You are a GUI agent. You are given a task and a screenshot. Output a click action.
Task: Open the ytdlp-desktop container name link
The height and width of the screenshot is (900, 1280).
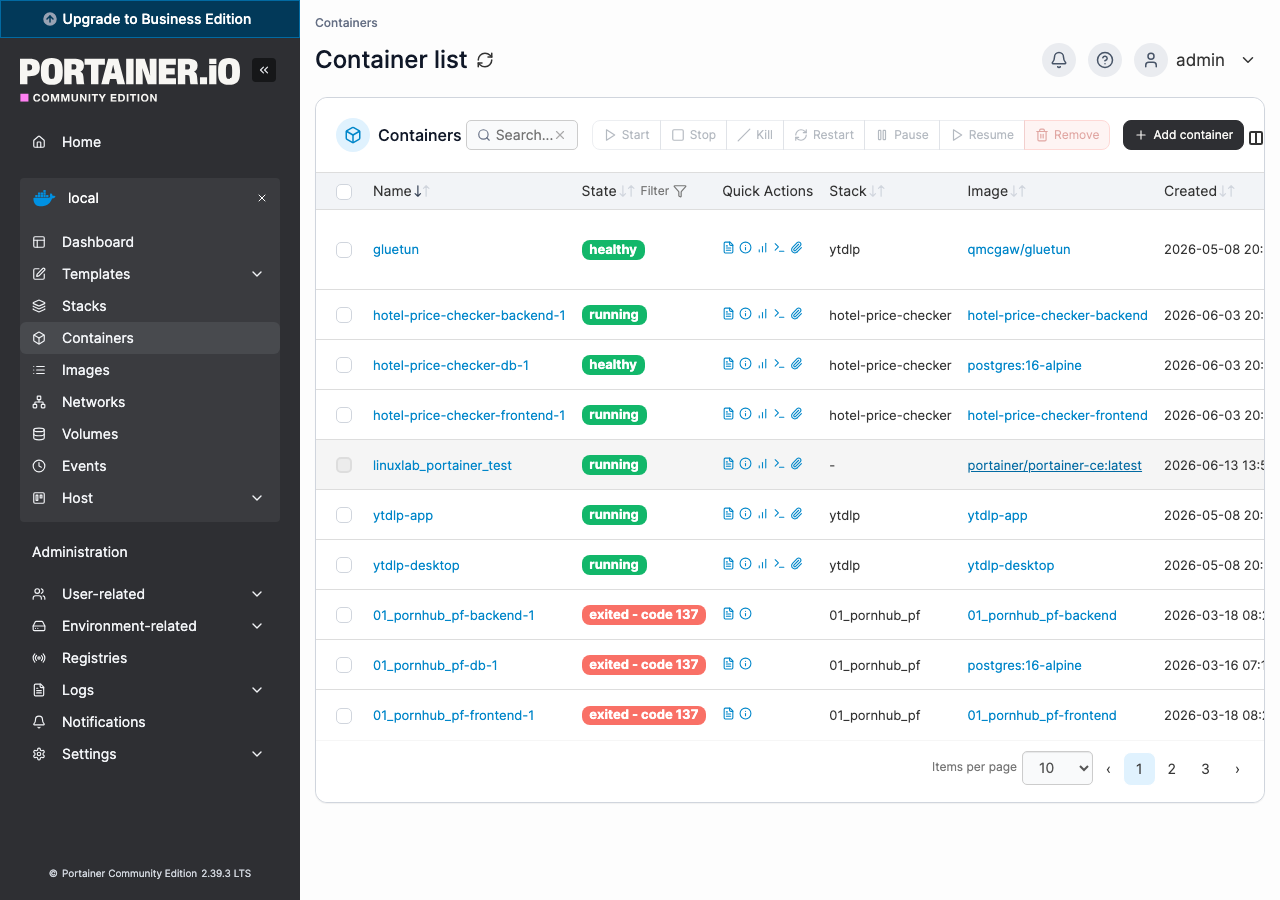pos(416,565)
